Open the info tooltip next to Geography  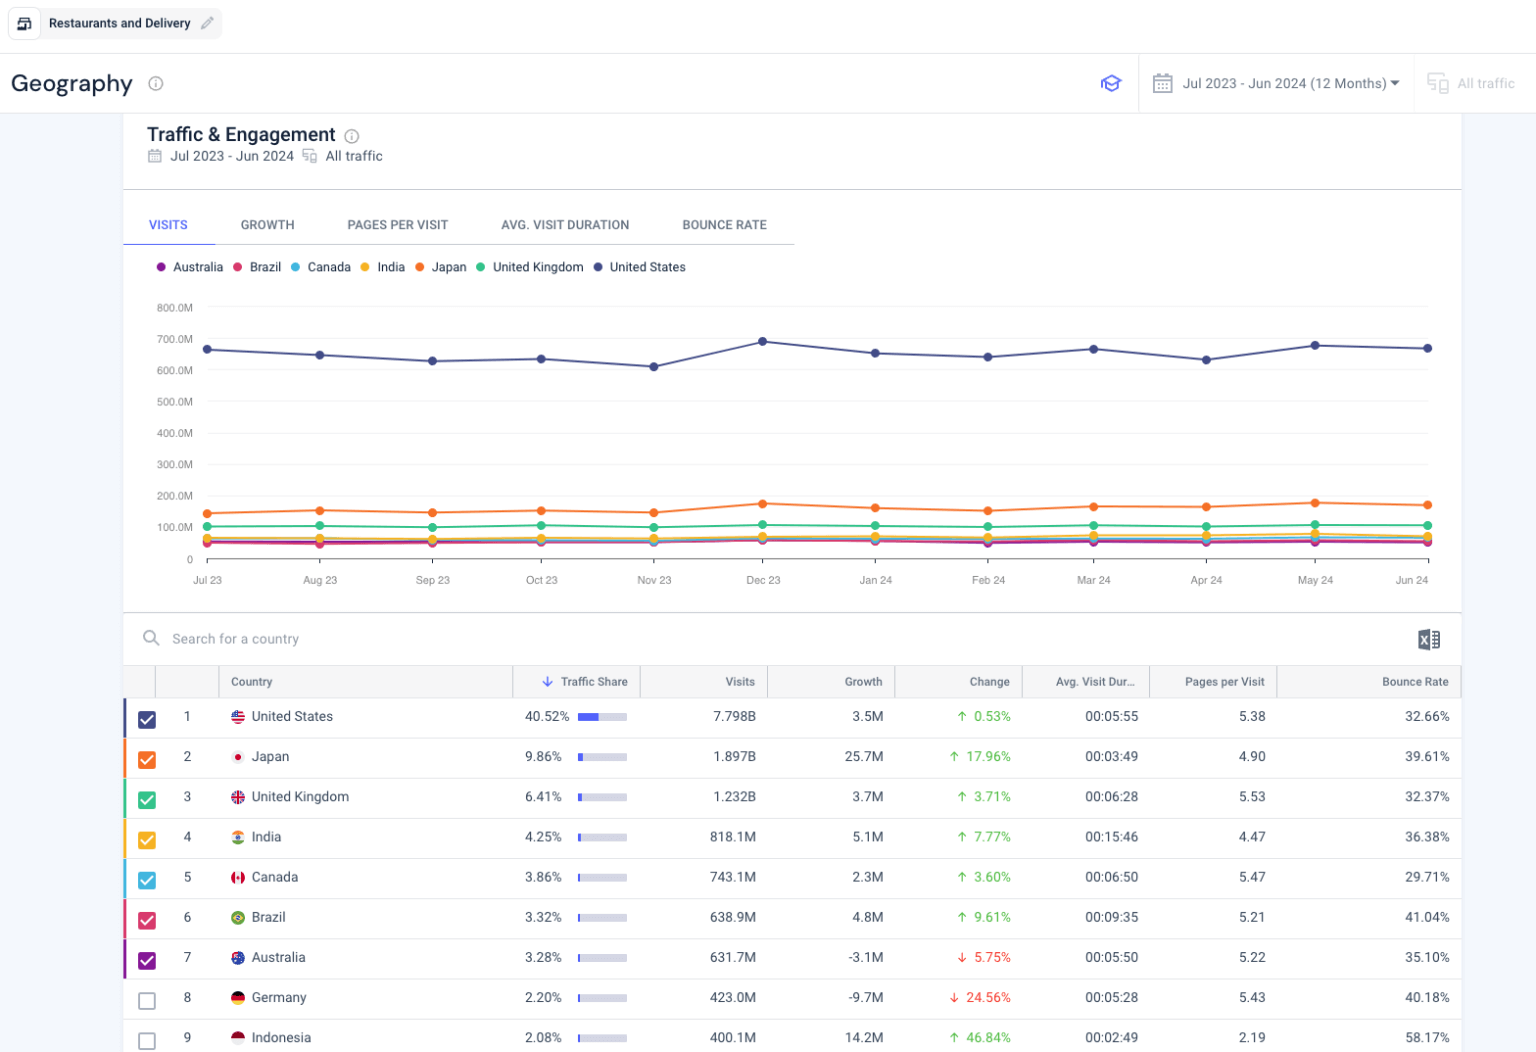(156, 84)
